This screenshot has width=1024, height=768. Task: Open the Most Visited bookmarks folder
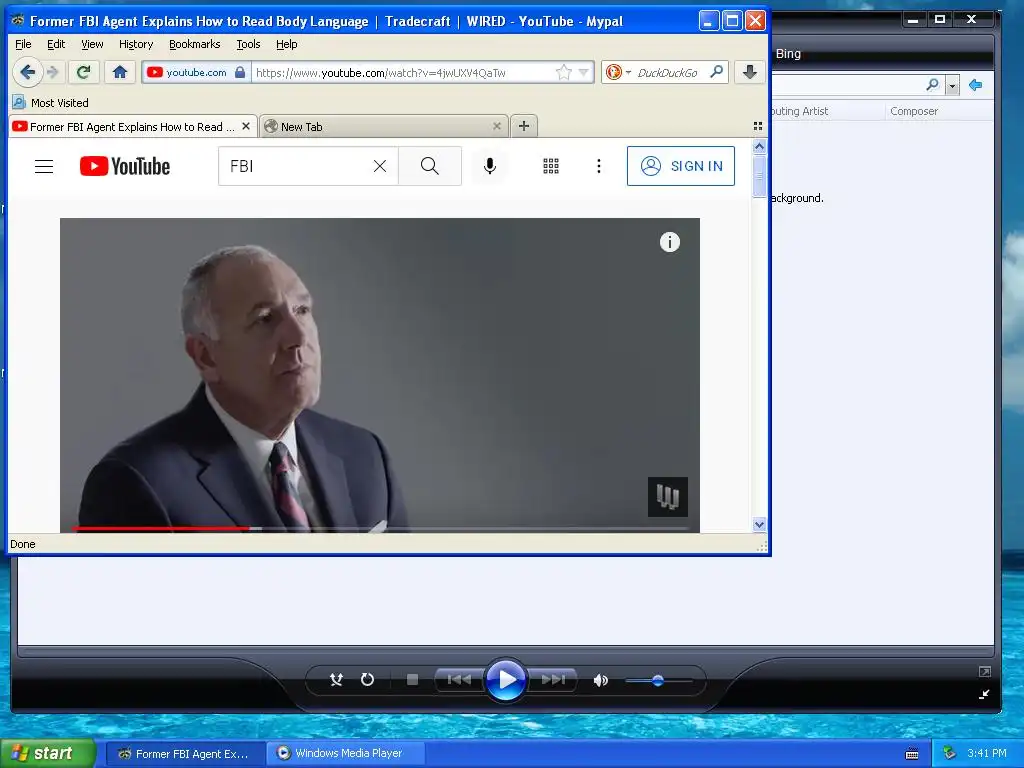50,103
